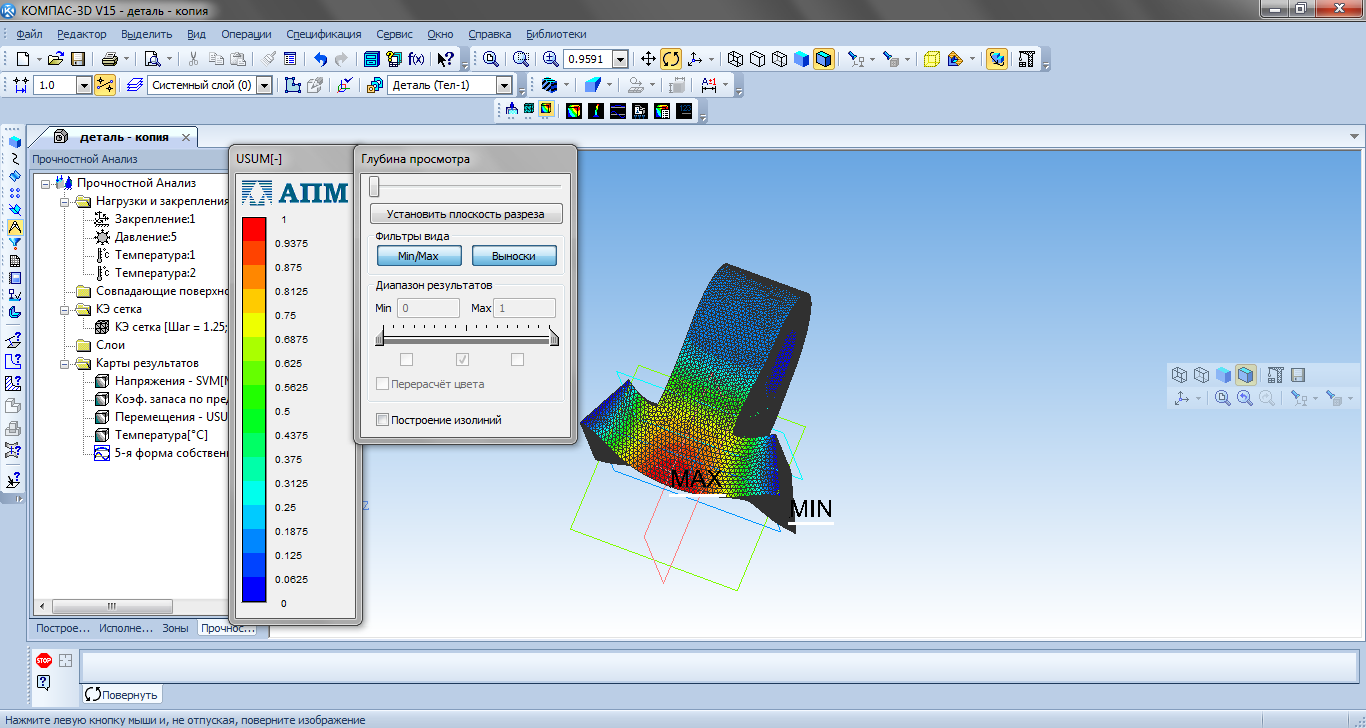Toggle the Min/Max view filter

[418, 256]
